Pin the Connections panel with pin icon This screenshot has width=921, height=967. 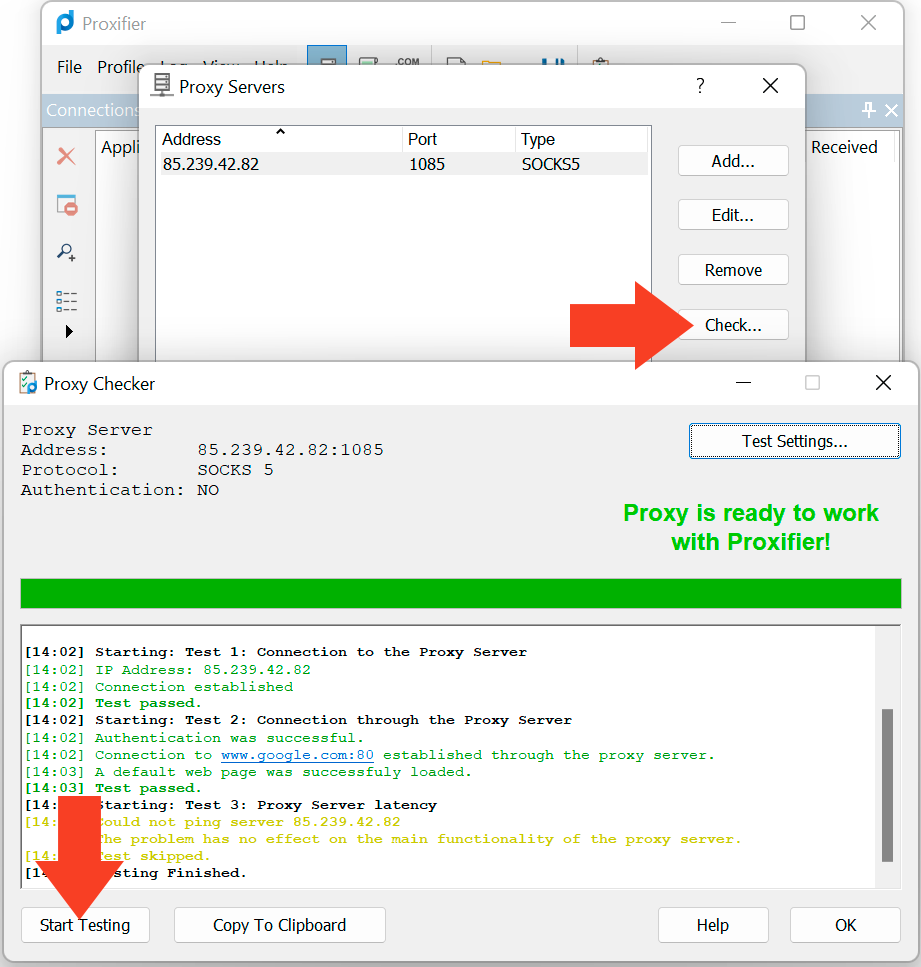tap(868, 110)
